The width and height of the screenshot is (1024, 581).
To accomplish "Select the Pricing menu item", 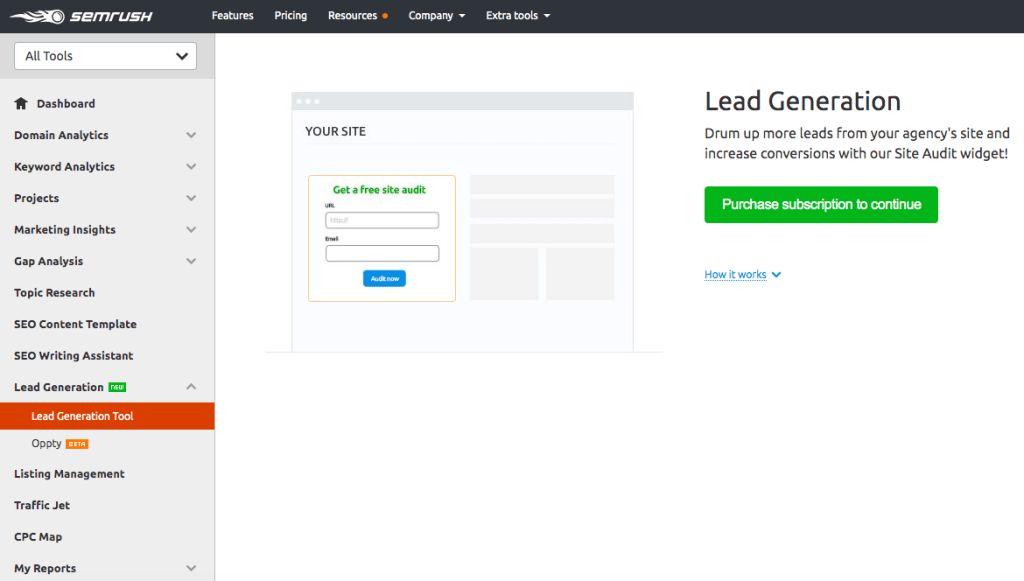I will (290, 15).
